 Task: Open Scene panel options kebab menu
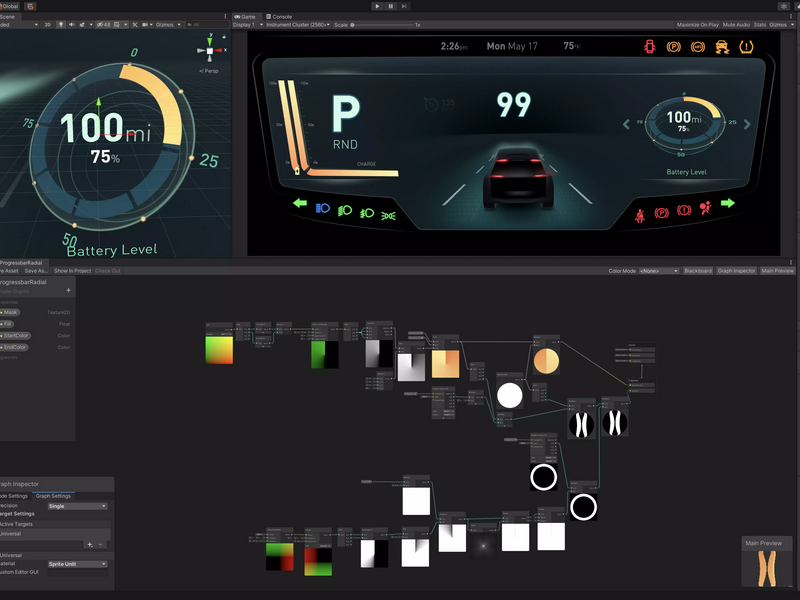[226, 16]
